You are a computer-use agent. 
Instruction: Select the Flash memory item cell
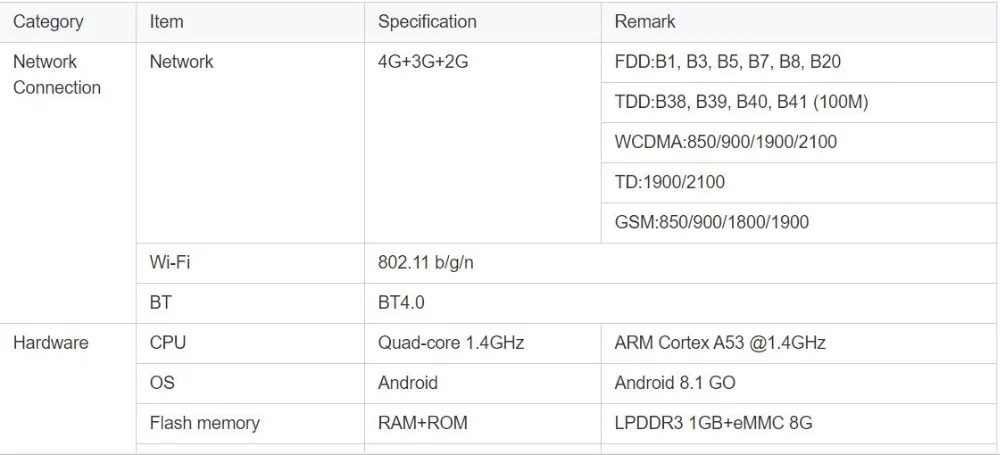tap(250, 424)
